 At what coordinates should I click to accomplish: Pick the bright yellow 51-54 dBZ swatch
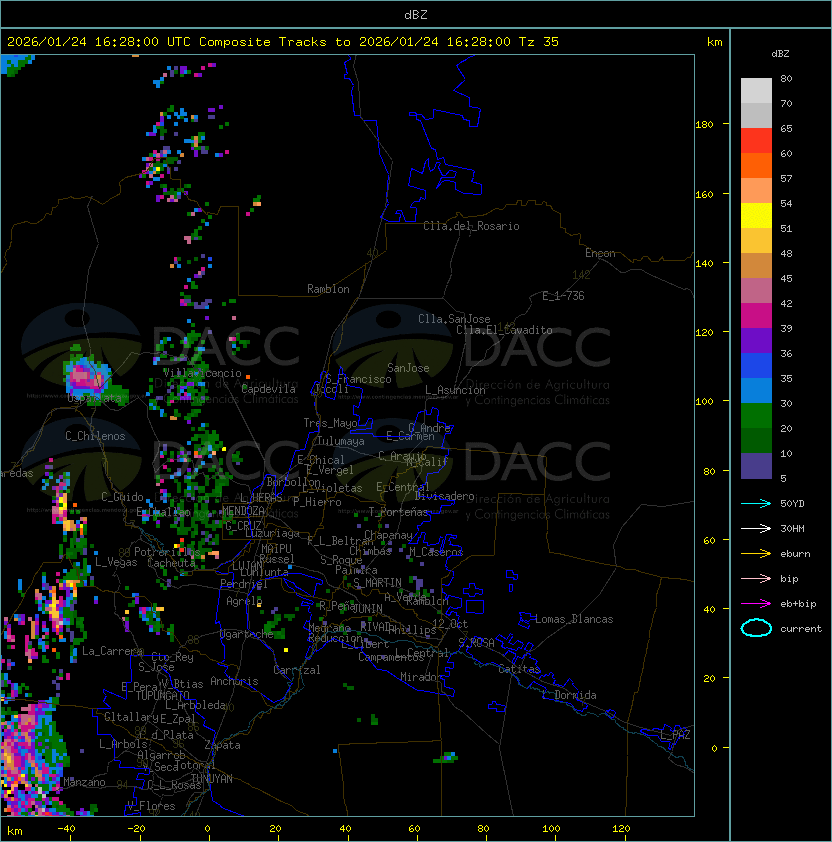click(756, 215)
